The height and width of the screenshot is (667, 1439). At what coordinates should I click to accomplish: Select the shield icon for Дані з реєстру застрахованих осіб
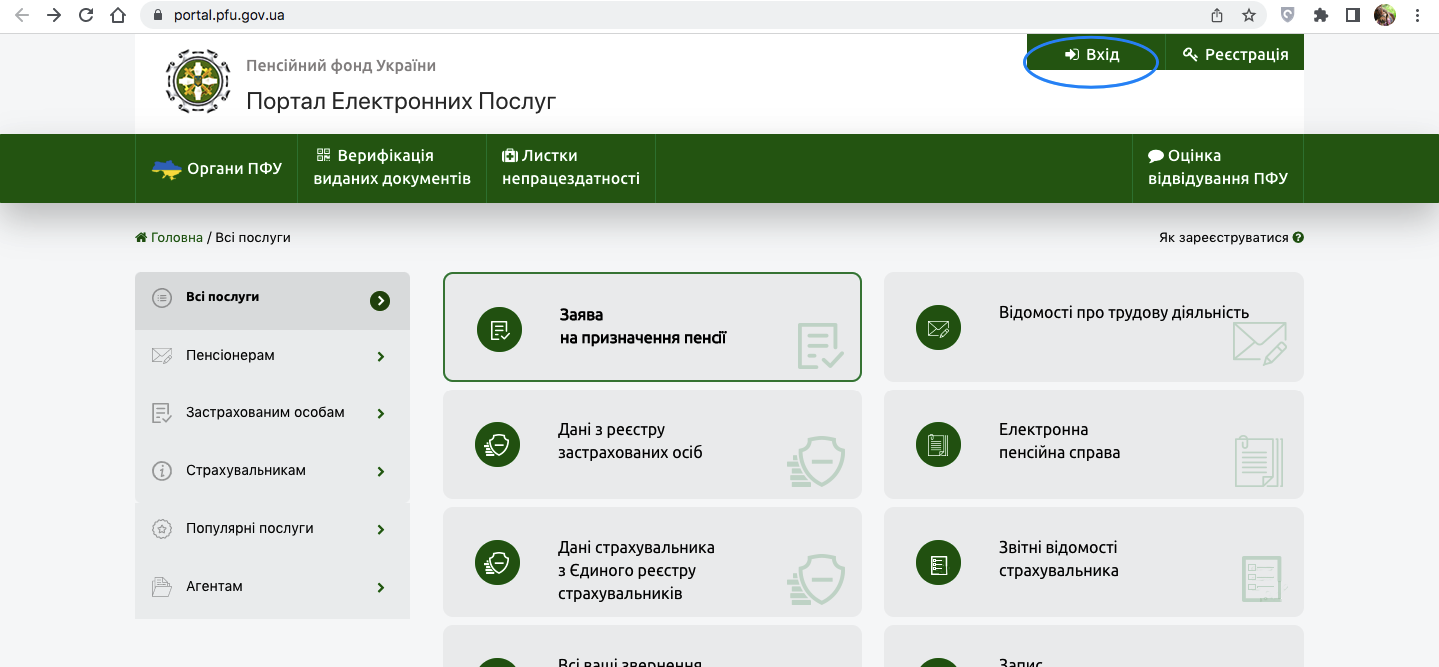click(x=498, y=444)
